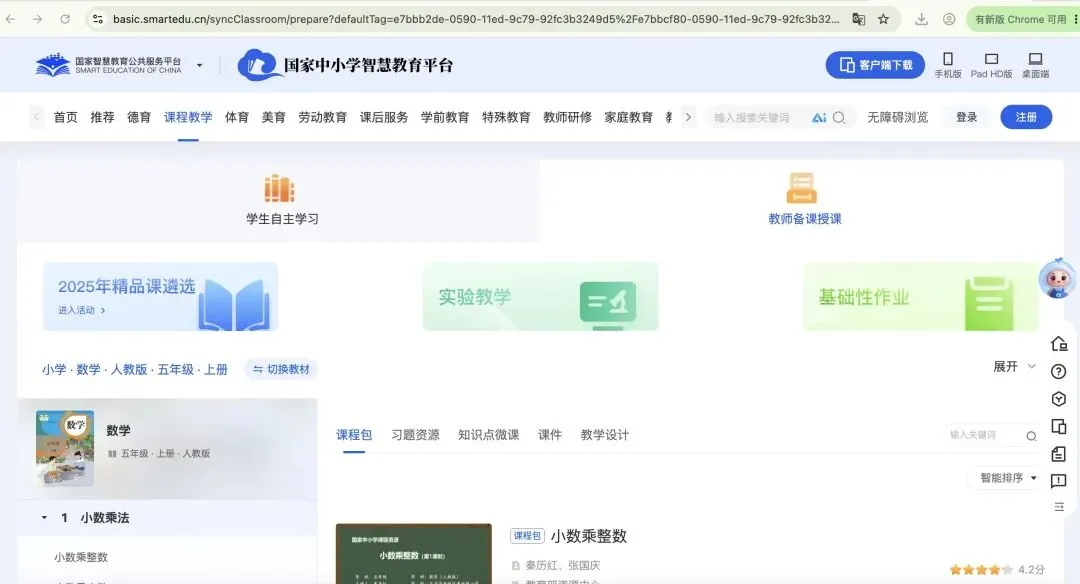The width and height of the screenshot is (1080, 584).
Task: Click the feedback exclamation sidebar icon
Action: point(1059,481)
